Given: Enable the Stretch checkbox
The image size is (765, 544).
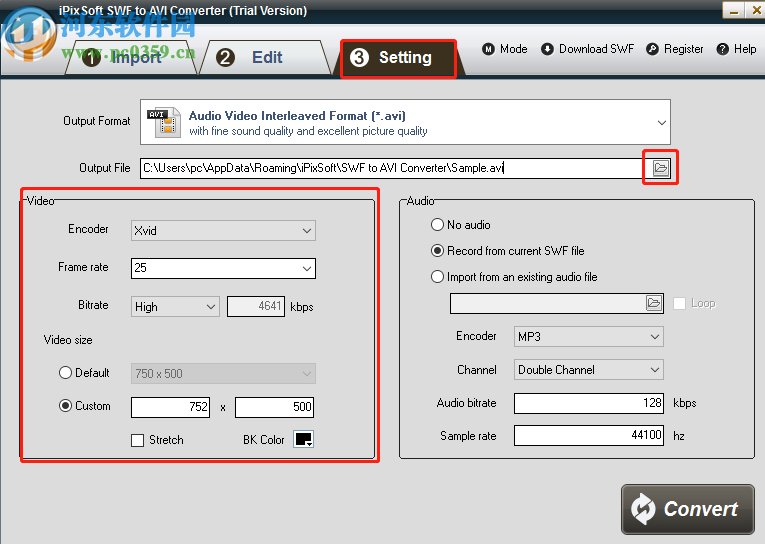Looking at the screenshot, I should point(138,440).
